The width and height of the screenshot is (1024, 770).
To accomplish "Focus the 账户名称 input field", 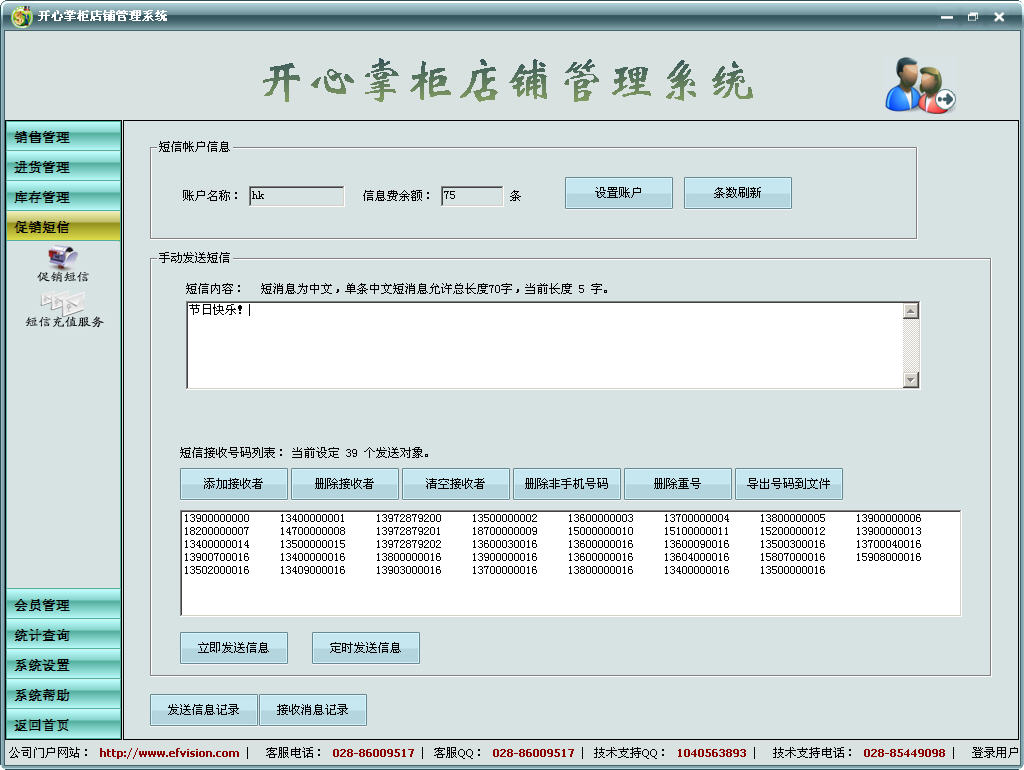I will (296, 196).
